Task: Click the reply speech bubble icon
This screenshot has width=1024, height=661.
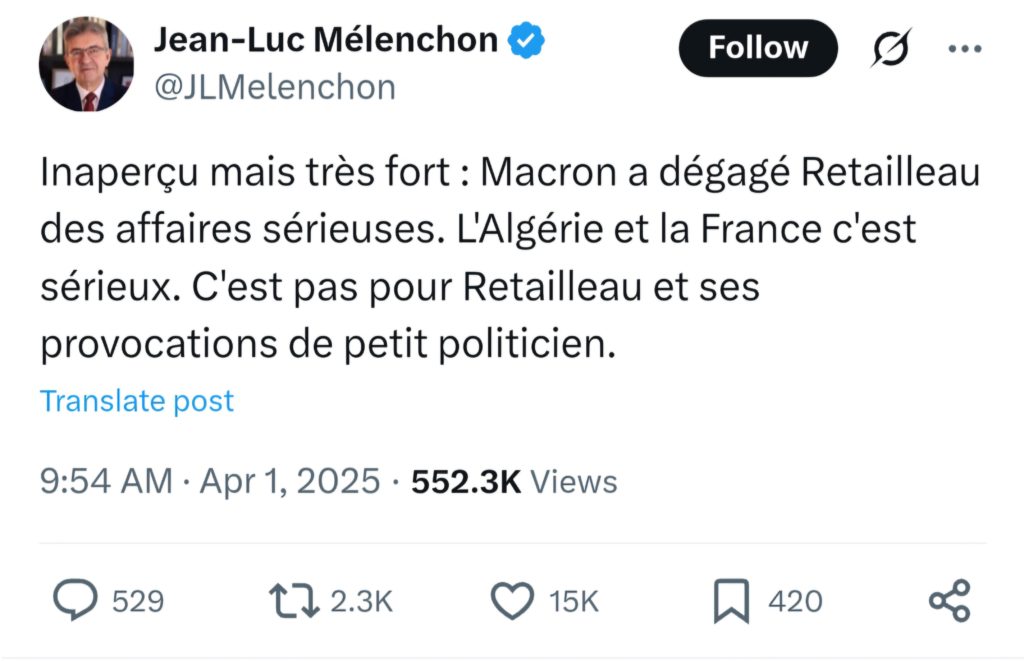Action: point(74,600)
